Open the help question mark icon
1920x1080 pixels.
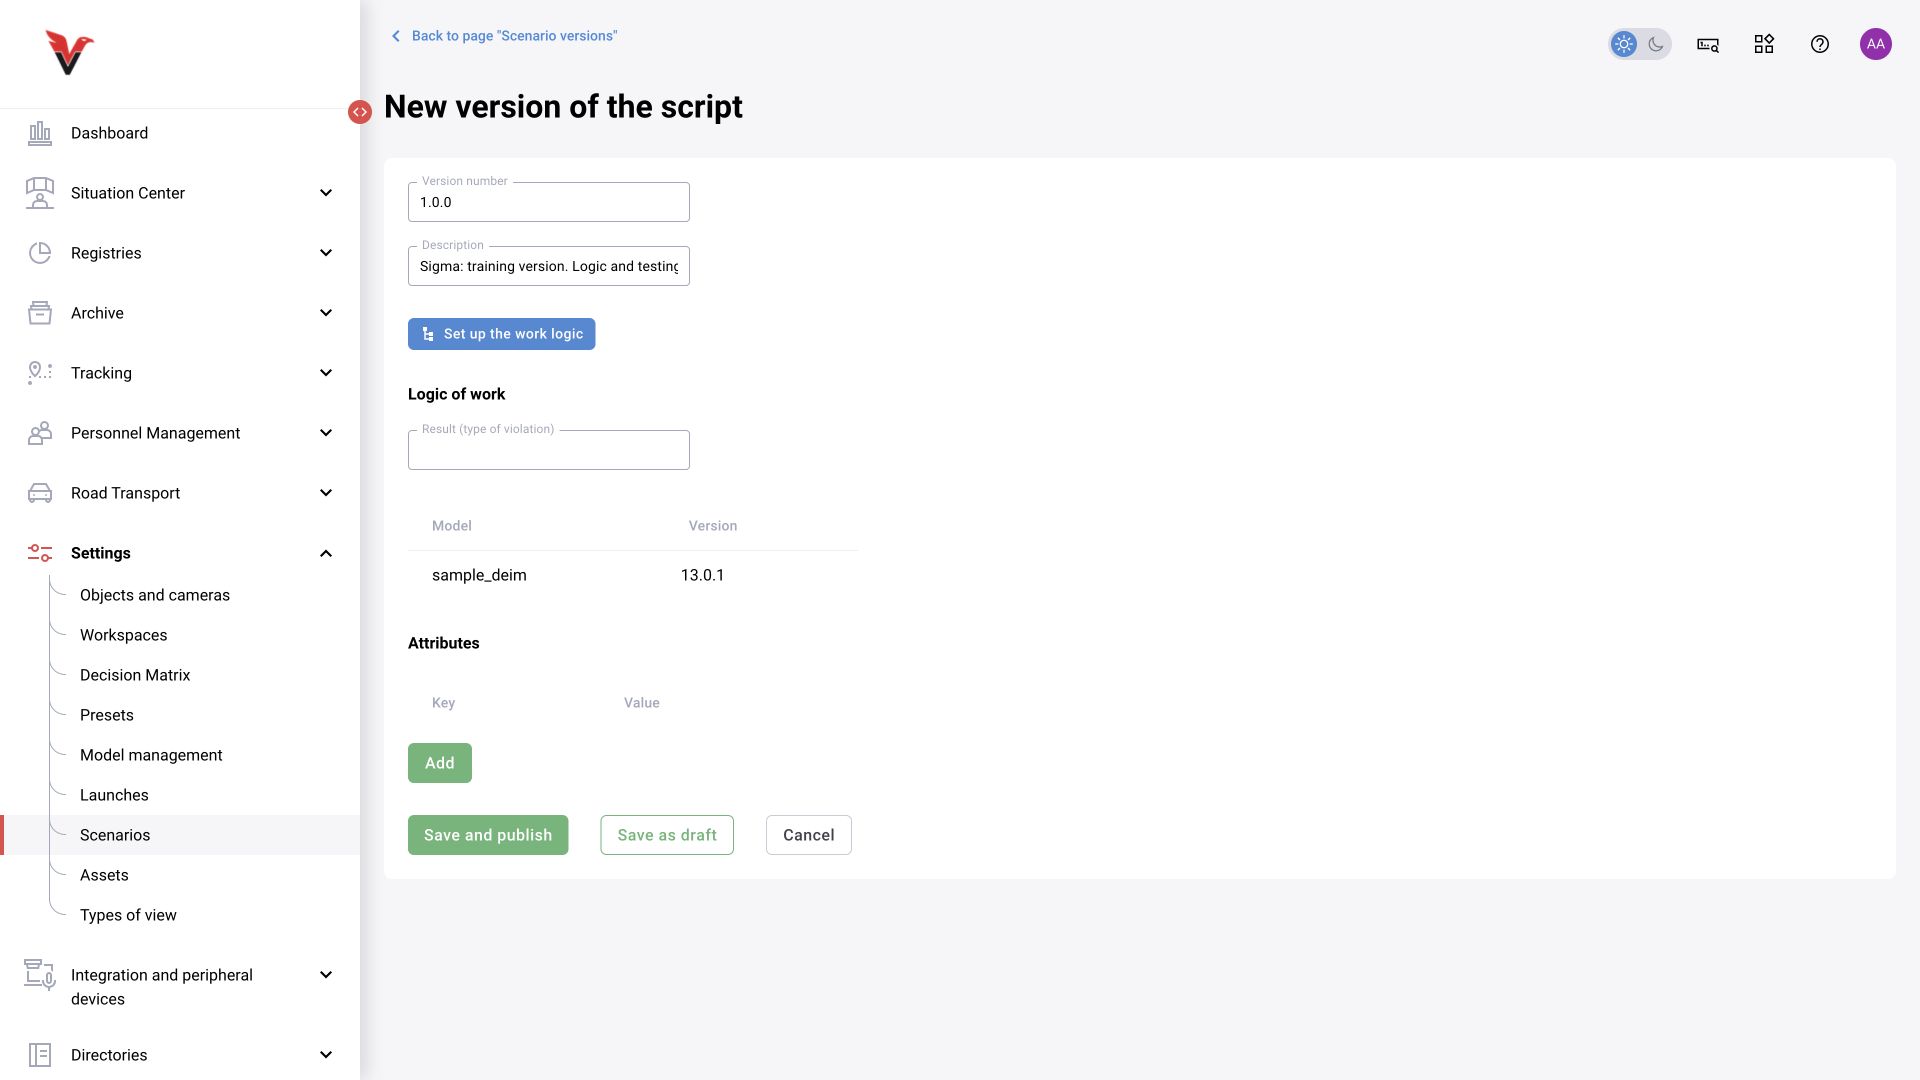(x=1820, y=44)
